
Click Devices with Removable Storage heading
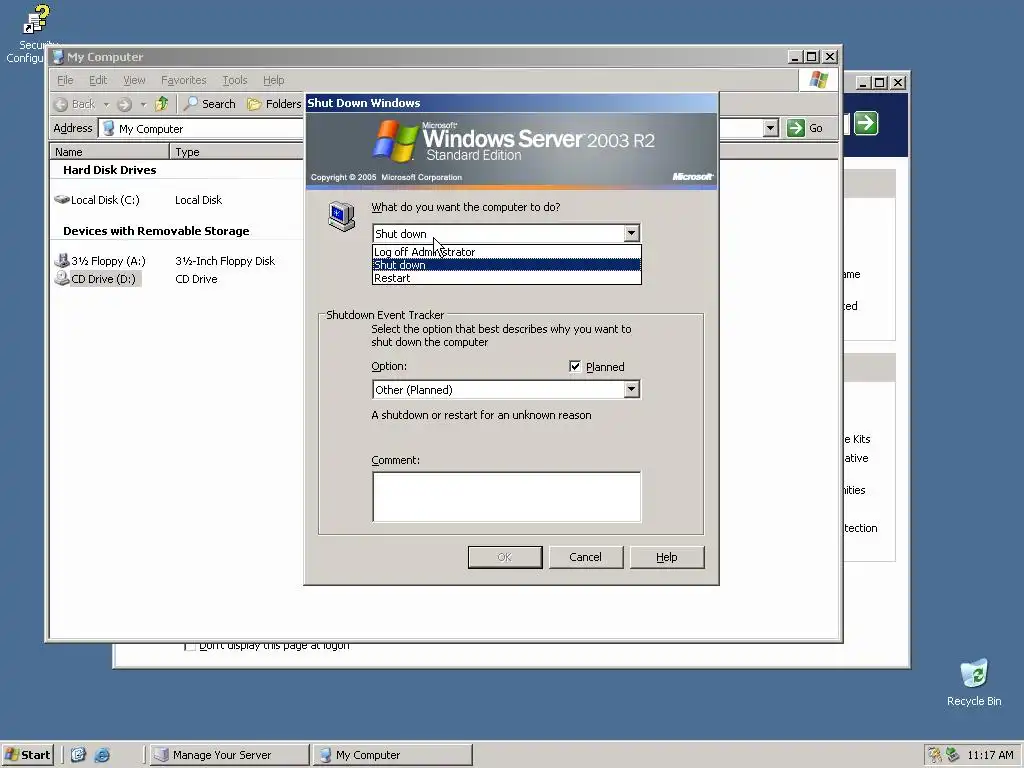point(156,231)
